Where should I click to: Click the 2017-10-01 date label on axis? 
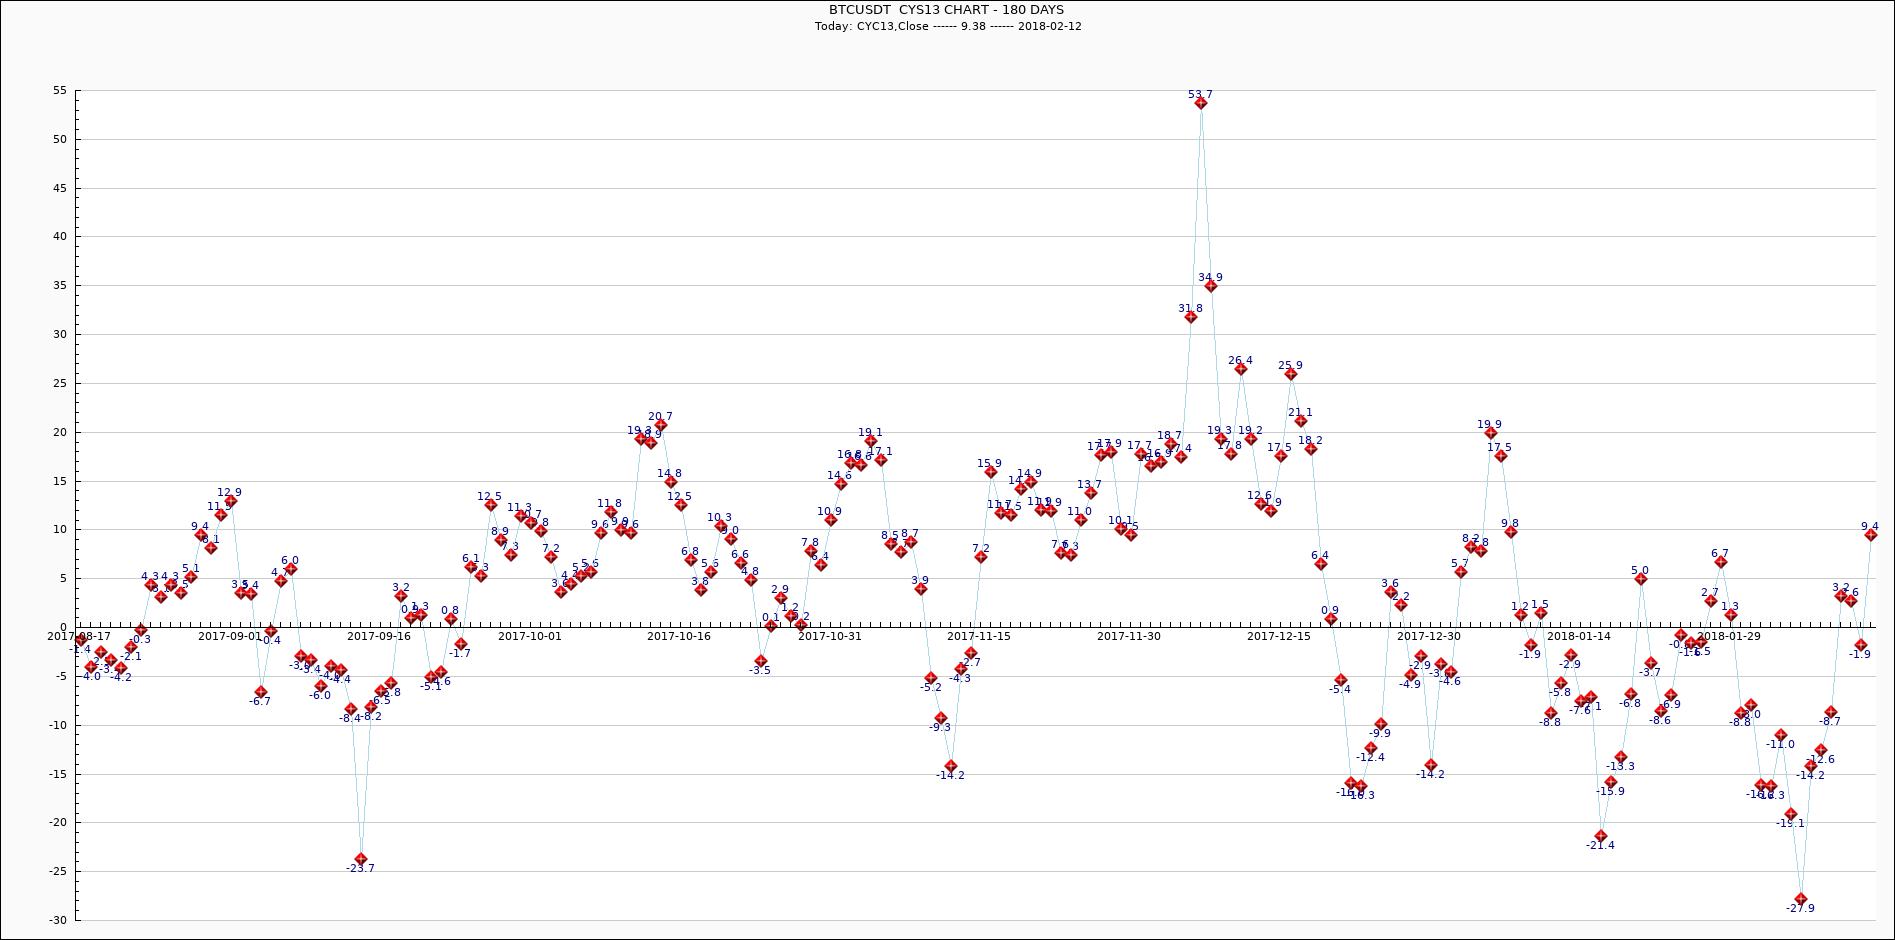coord(530,636)
